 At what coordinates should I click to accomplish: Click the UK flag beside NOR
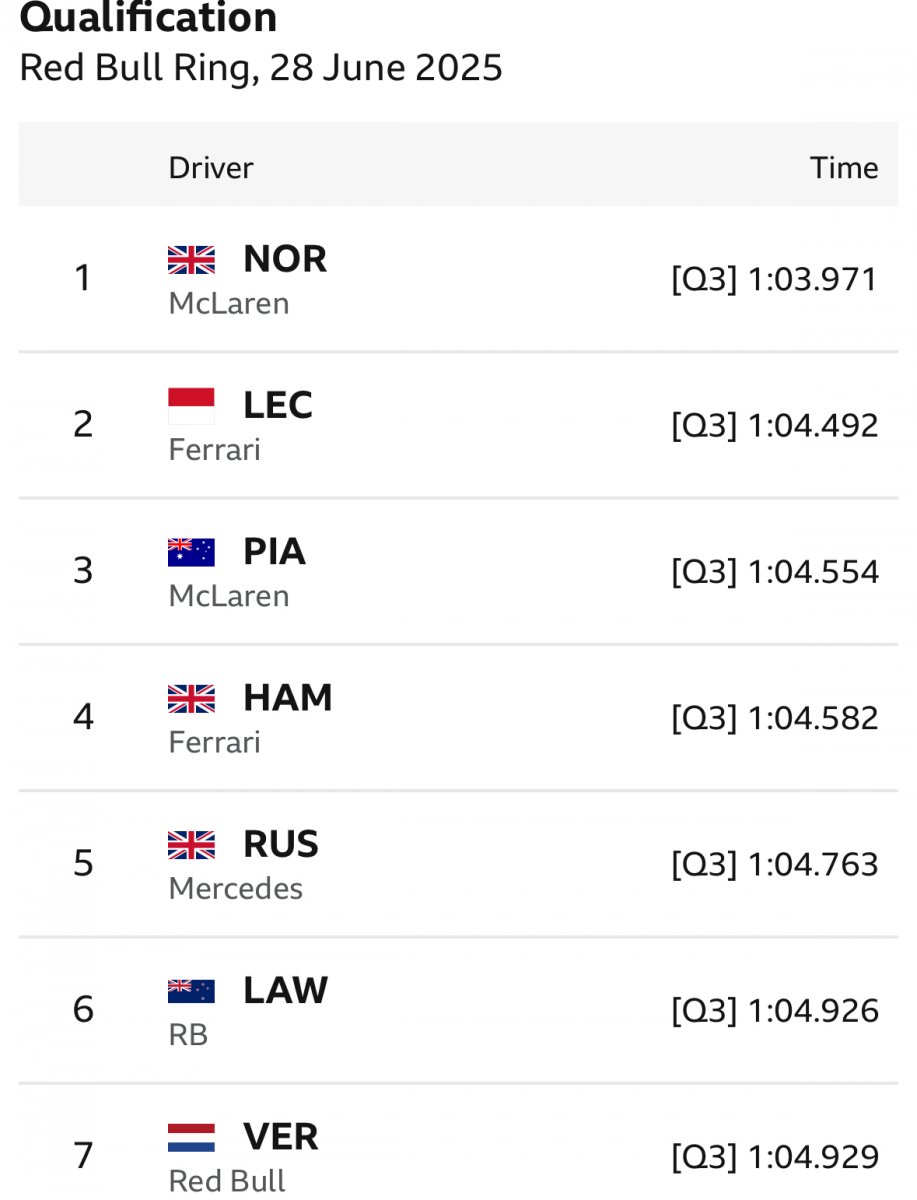coord(191,260)
